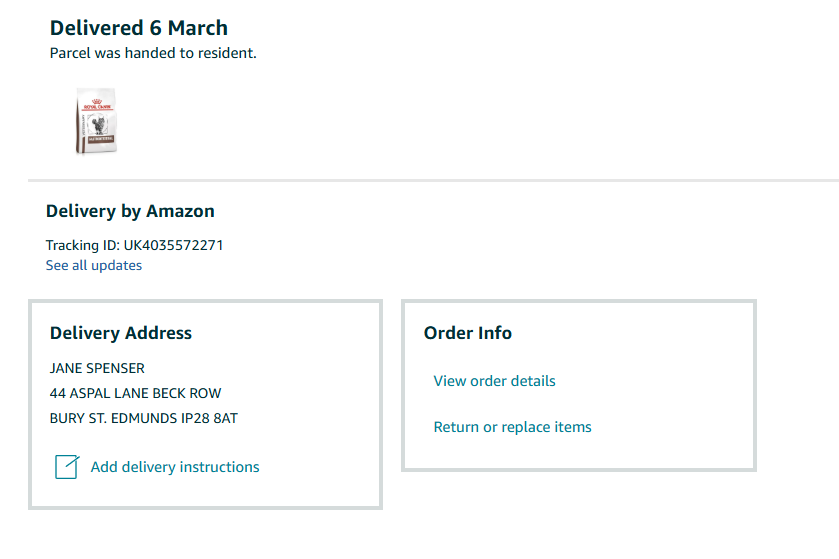Click the Tracking ID label

(83, 245)
